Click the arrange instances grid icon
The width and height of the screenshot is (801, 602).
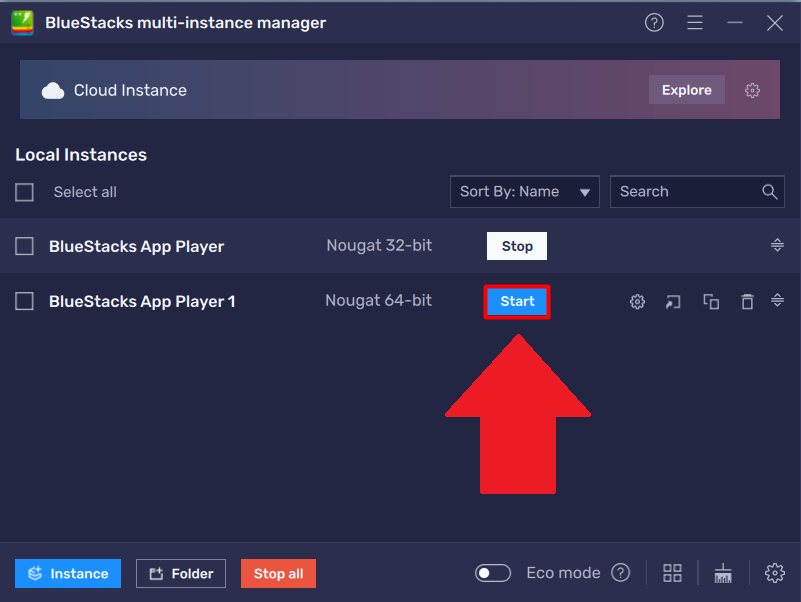click(x=672, y=573)
